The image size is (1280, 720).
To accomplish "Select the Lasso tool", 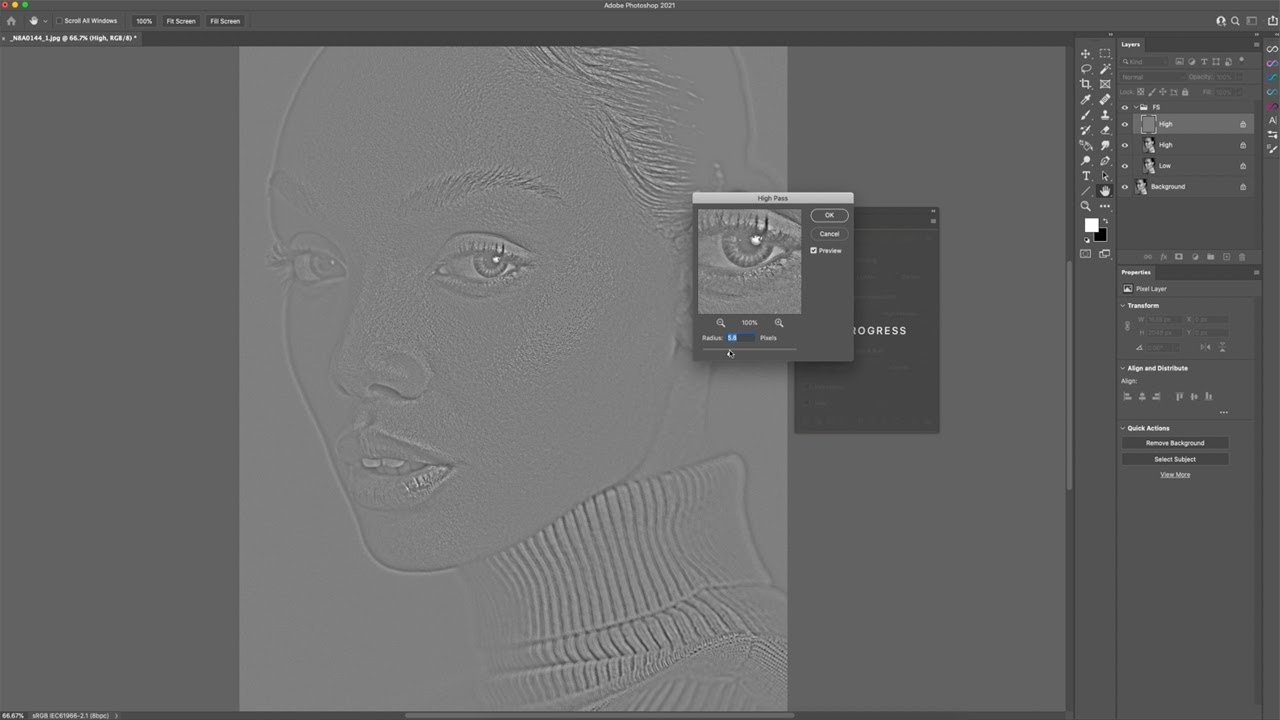I will [1086, 69].
